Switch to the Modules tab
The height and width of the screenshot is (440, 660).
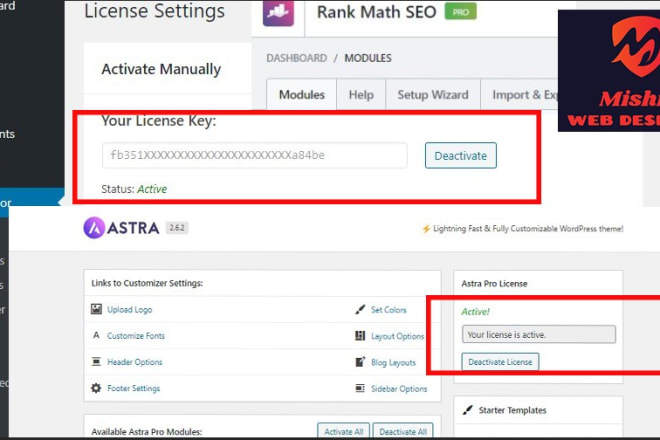coord(301,95)
